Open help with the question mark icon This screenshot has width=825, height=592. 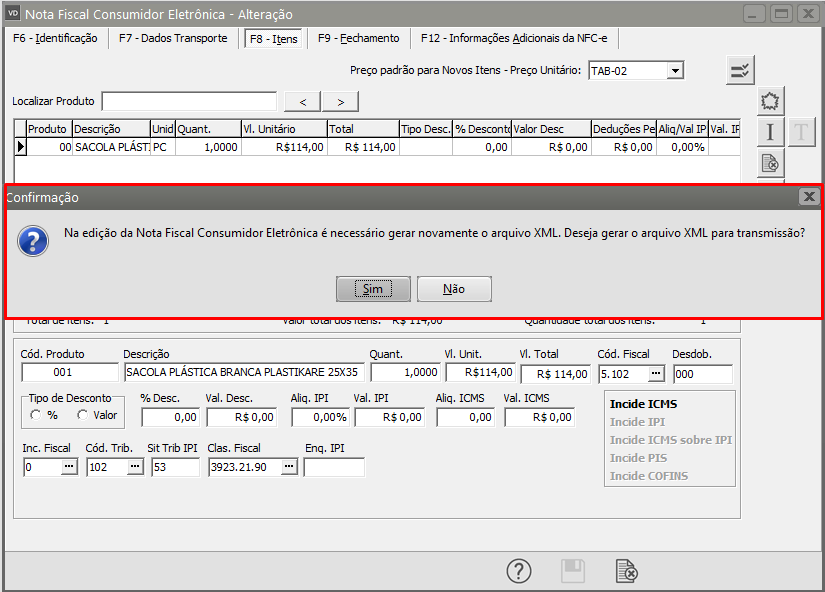coord(518,571)
